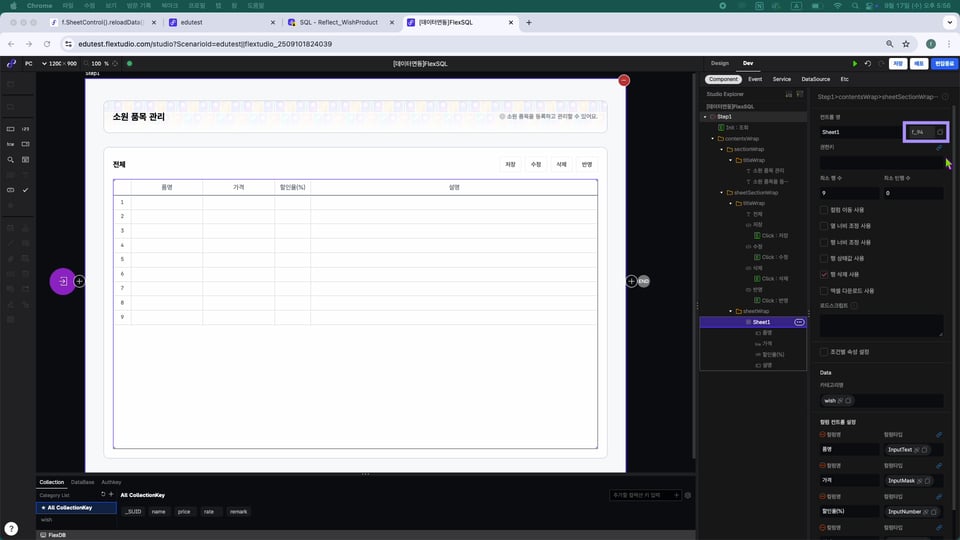Image resolution: width=960 pixels, height=540 pixels.
Task: Select the remark collection key chip
Action: (x=239, y=512)
